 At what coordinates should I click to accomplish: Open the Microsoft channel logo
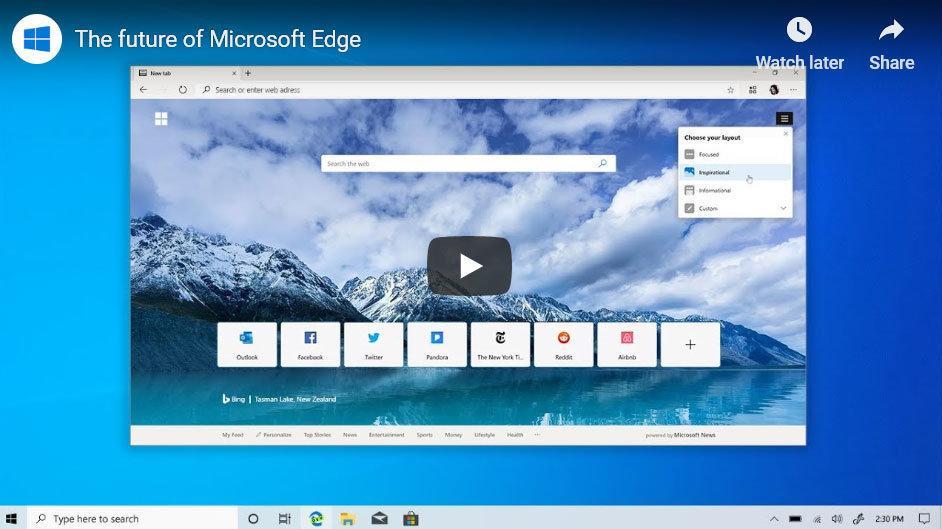click(37, 39)
